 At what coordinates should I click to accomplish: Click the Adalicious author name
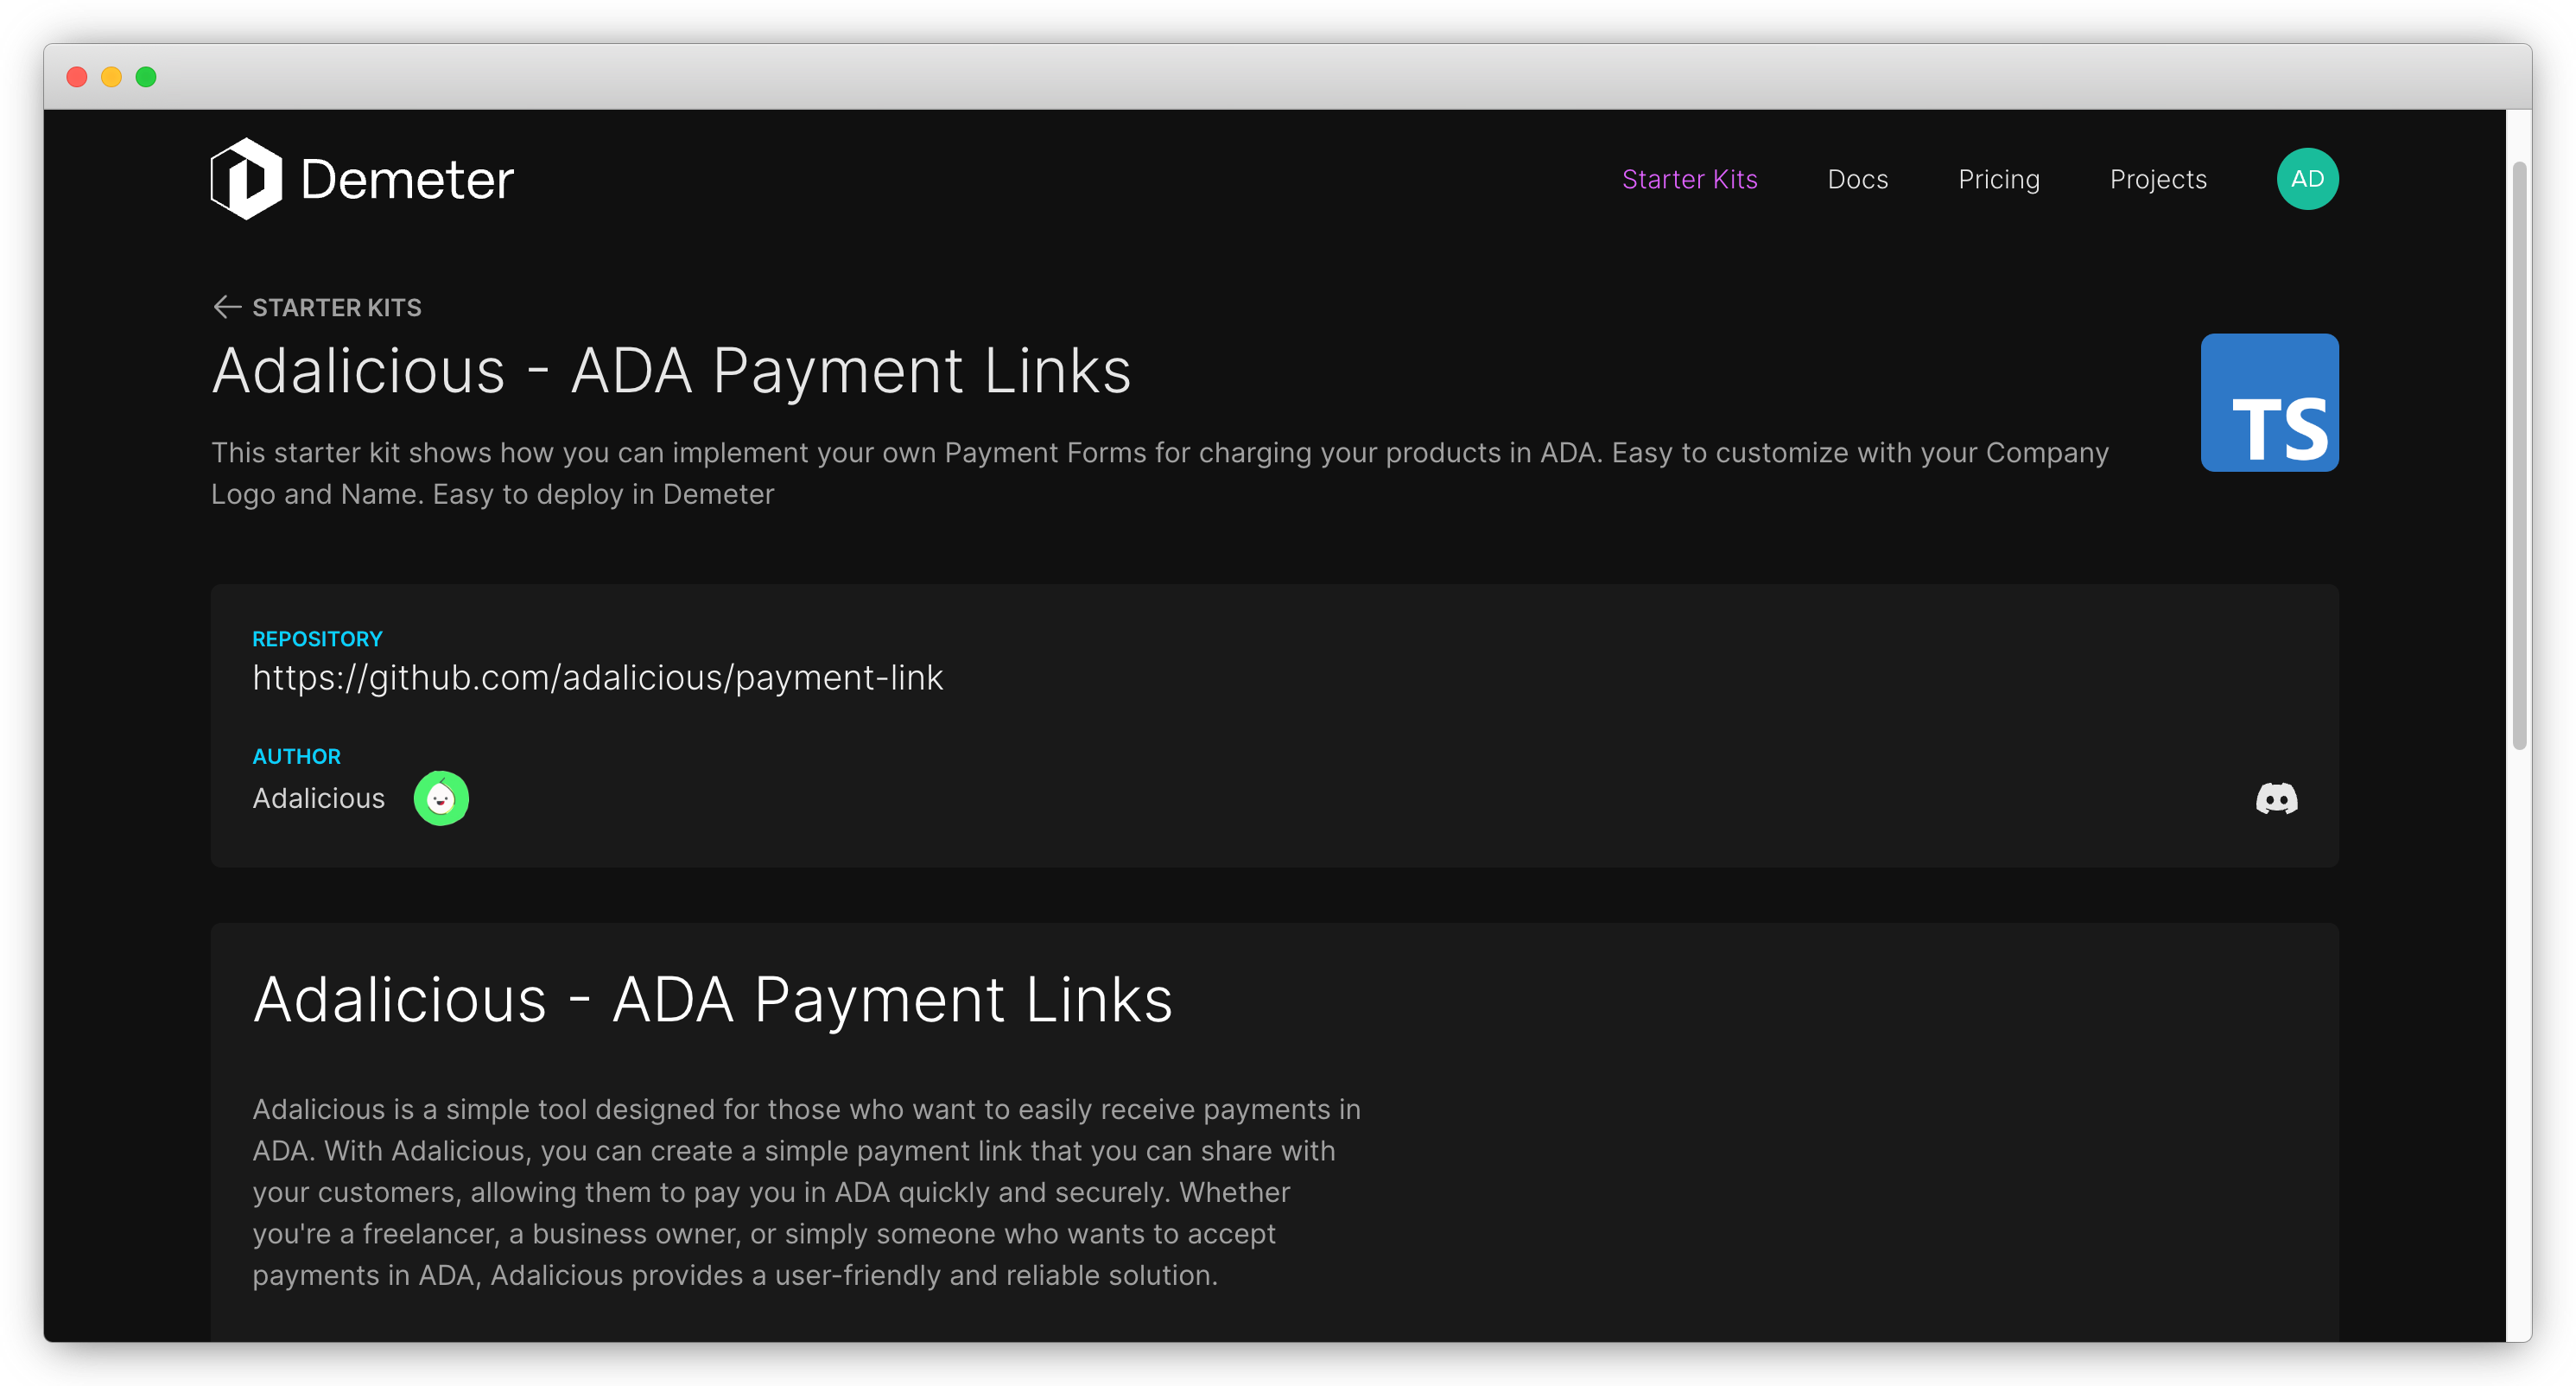[318, 798]
